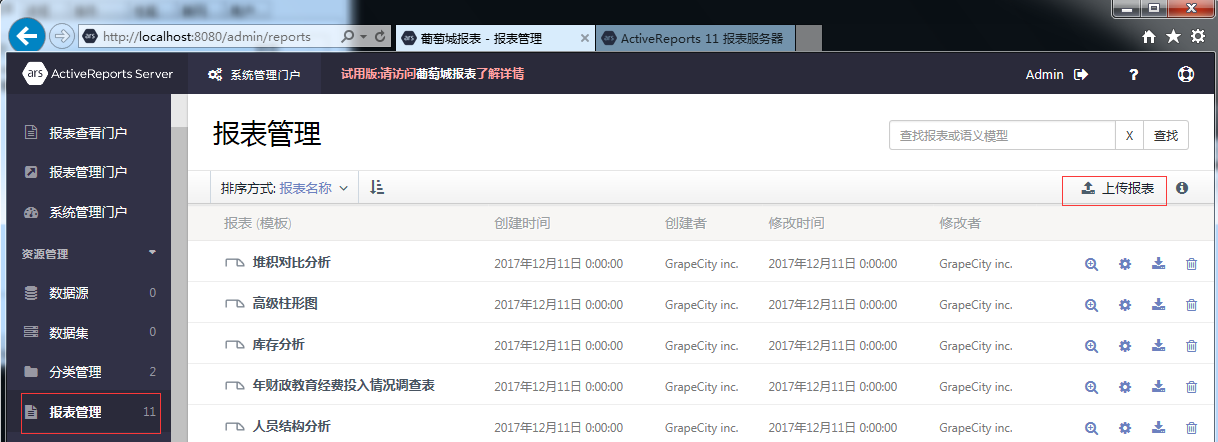Open settings gear for 库存分析
The width and height of the screenshot is (1218, 442).
coord(1125,345)
